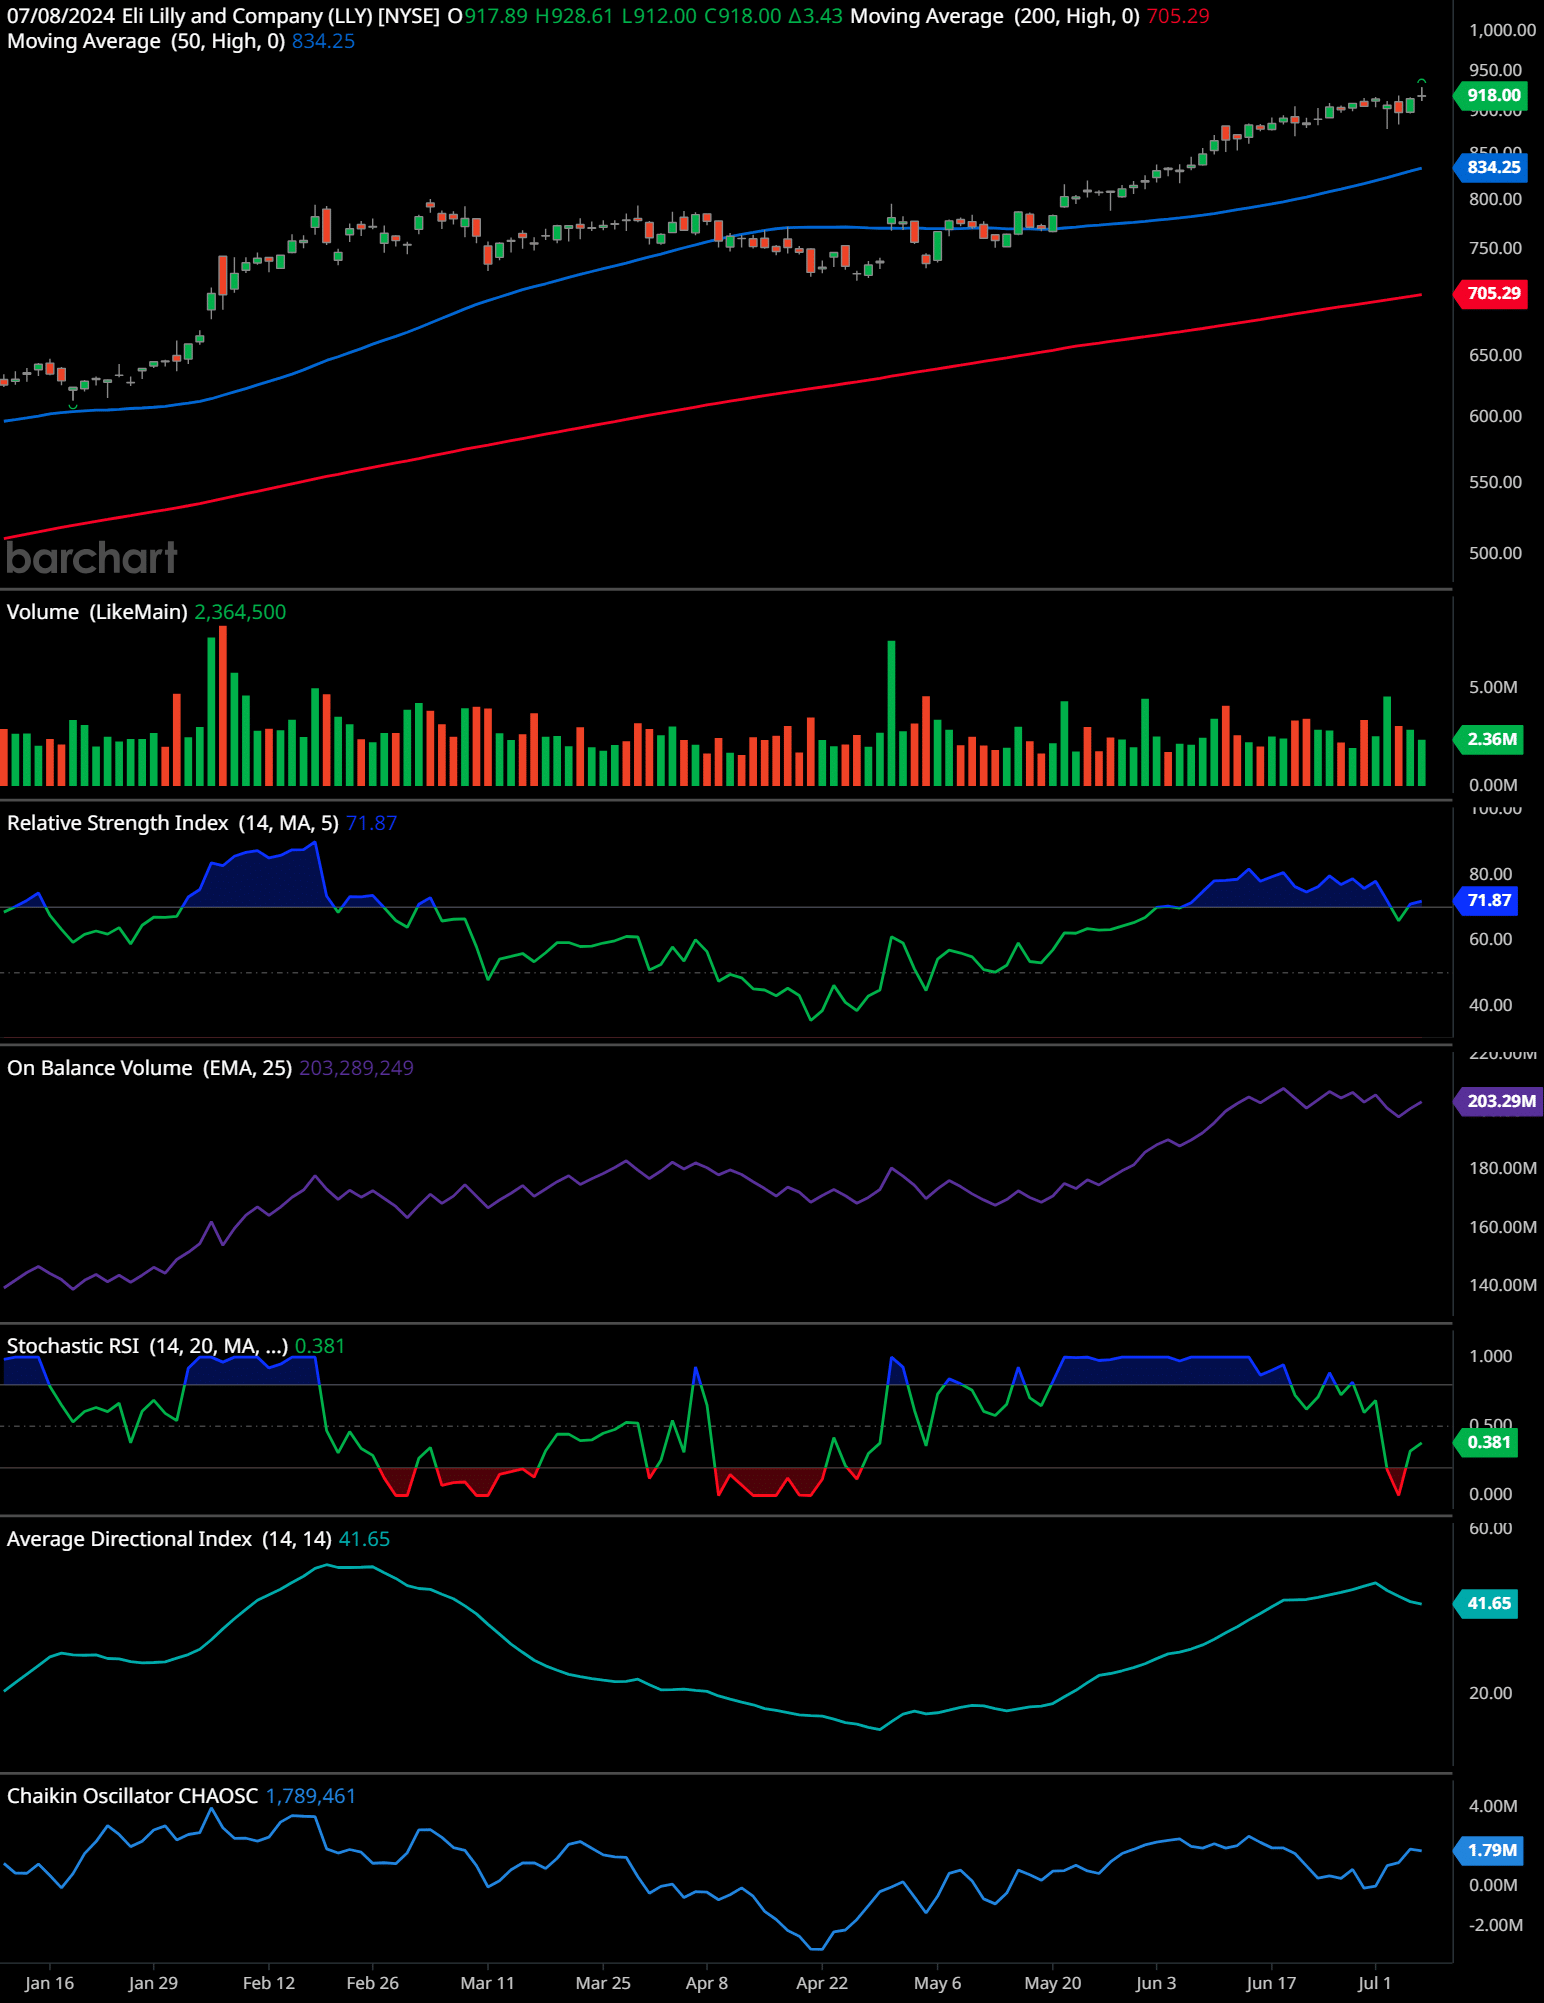Click the -2.00M Chaikin axis label

(x=1496, y=1925)
